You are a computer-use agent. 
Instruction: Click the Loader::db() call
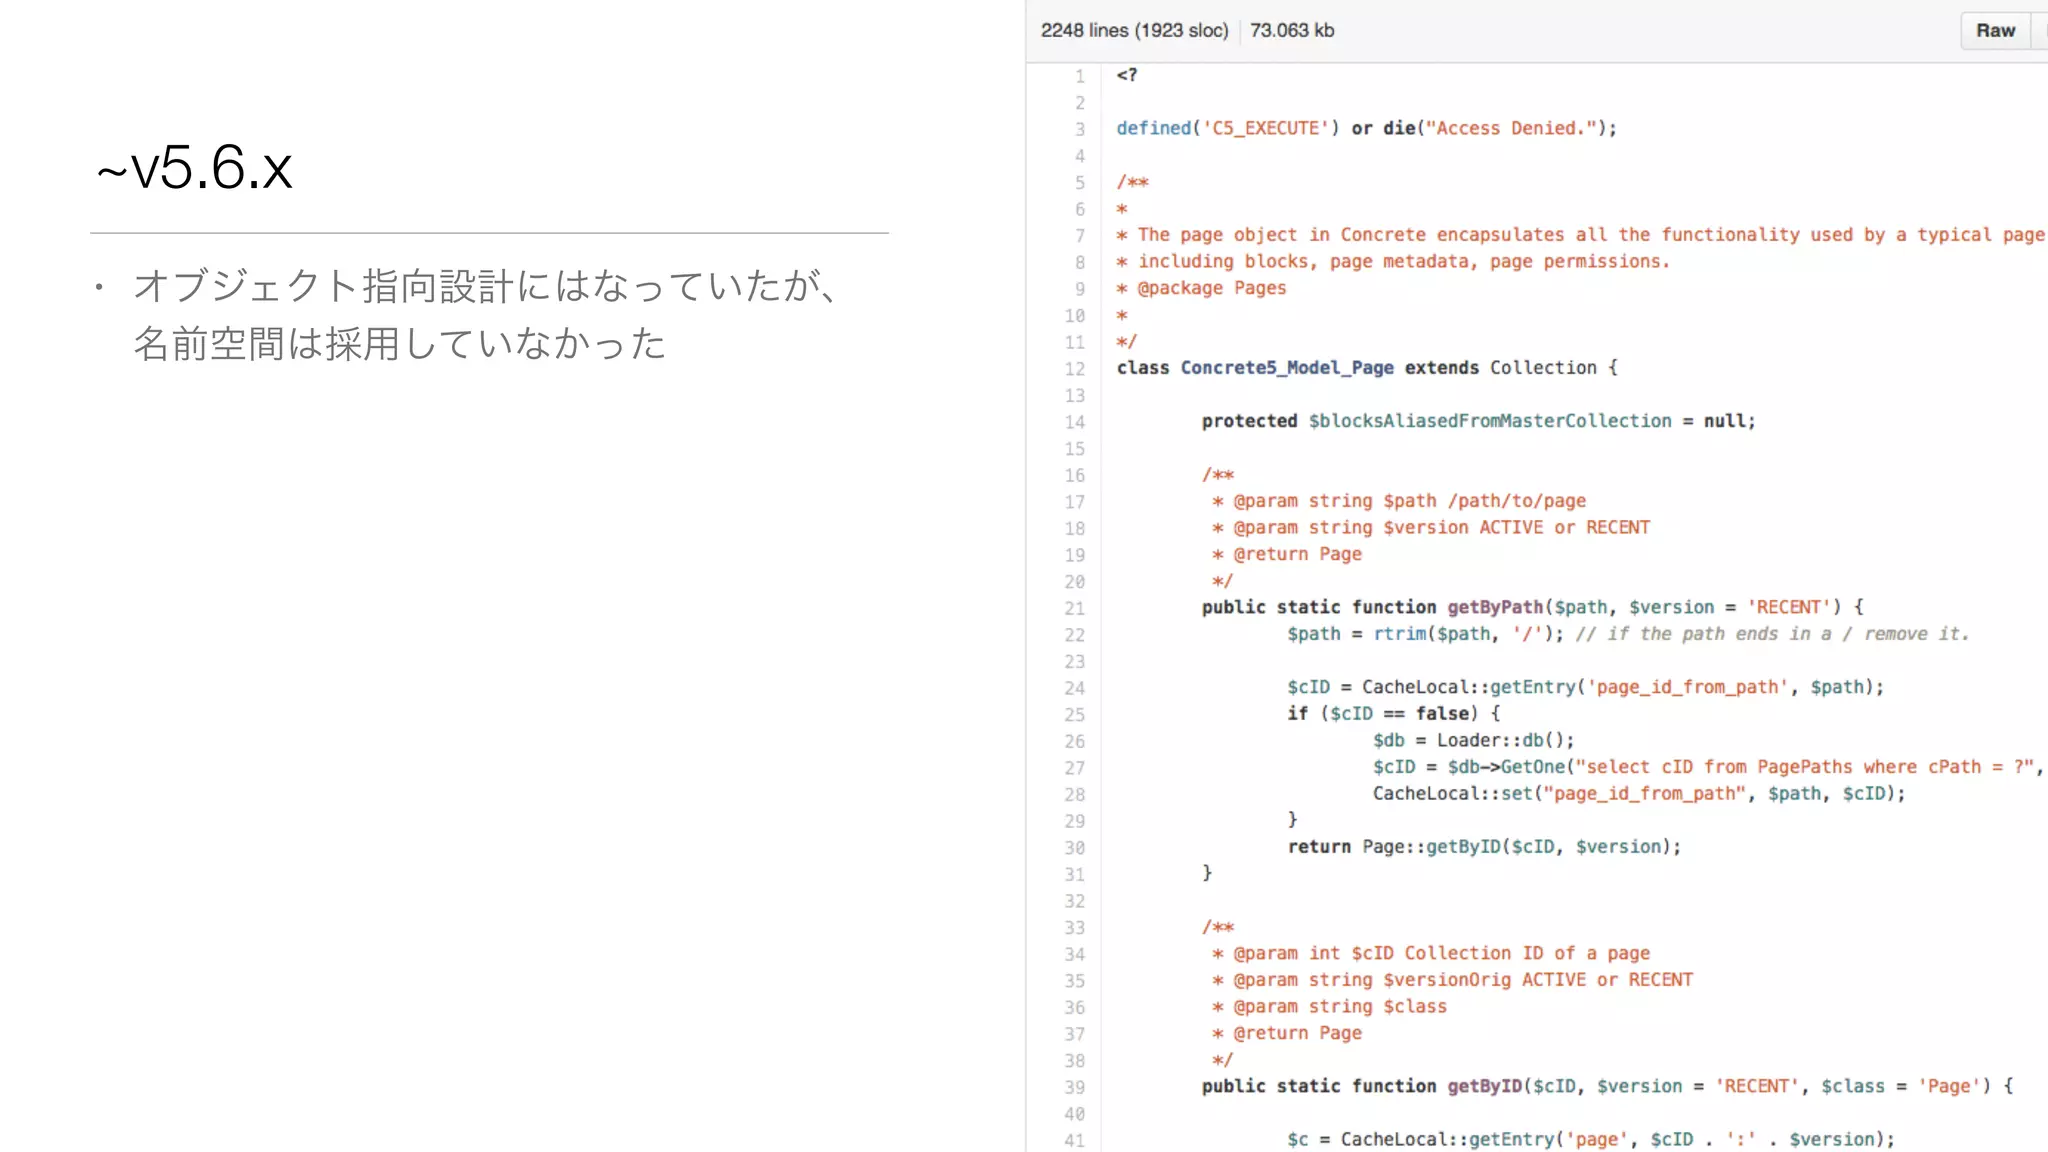[x=1505, y=740]
